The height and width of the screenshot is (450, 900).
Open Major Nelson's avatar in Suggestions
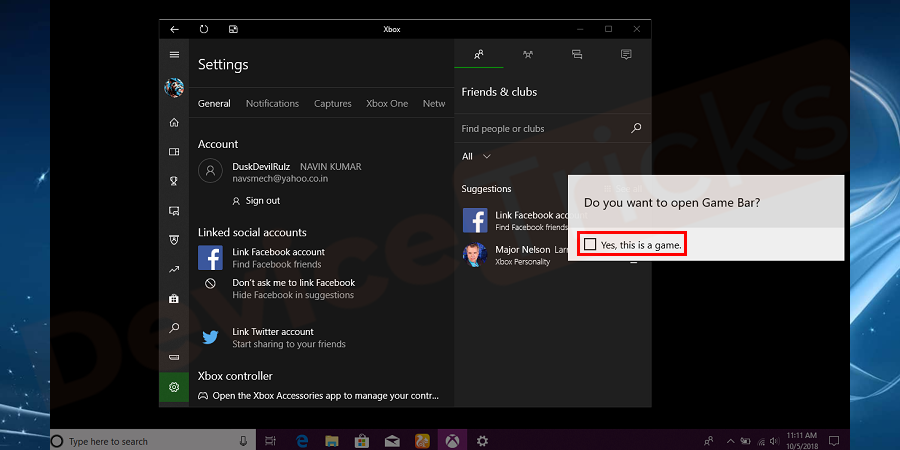coord(475,255)
